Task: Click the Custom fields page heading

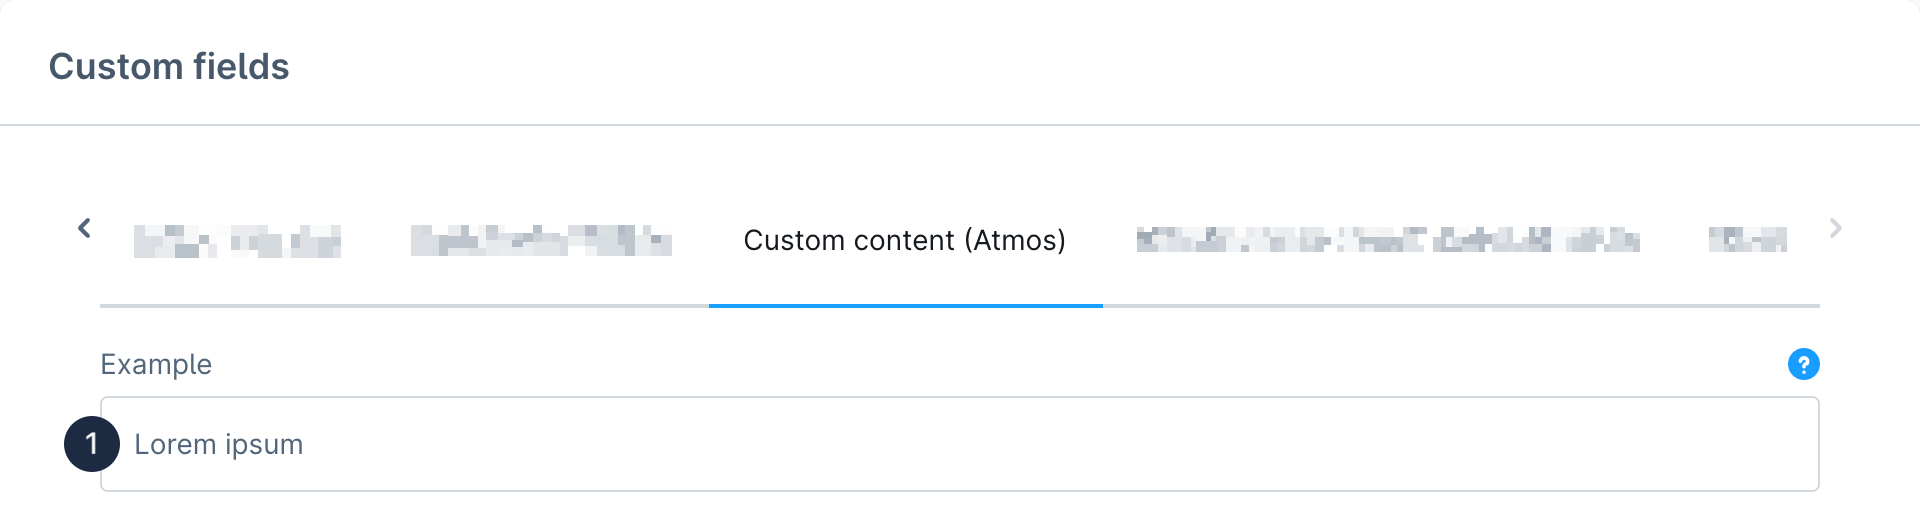Action: (x=169, y=67)
